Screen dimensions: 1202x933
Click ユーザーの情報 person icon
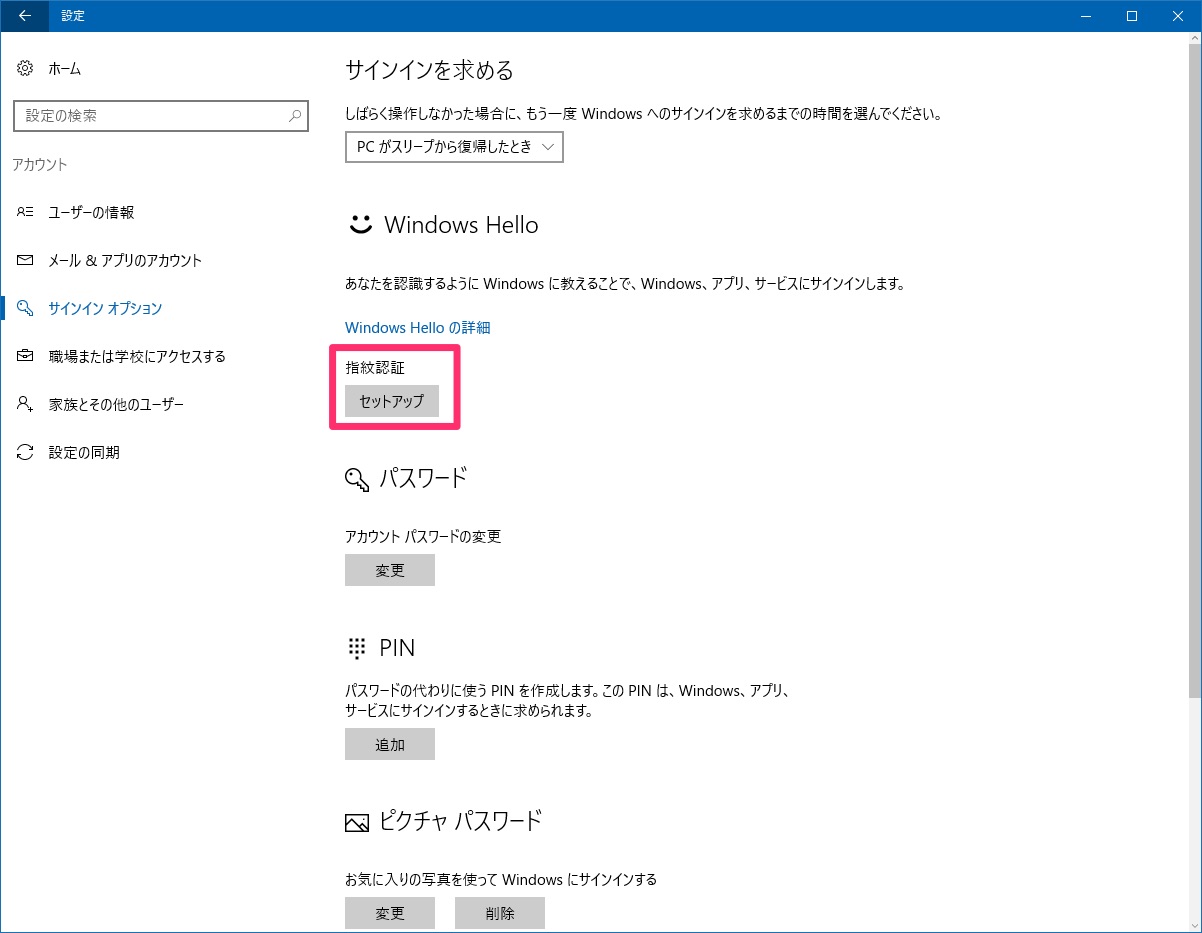pos(26,213)
